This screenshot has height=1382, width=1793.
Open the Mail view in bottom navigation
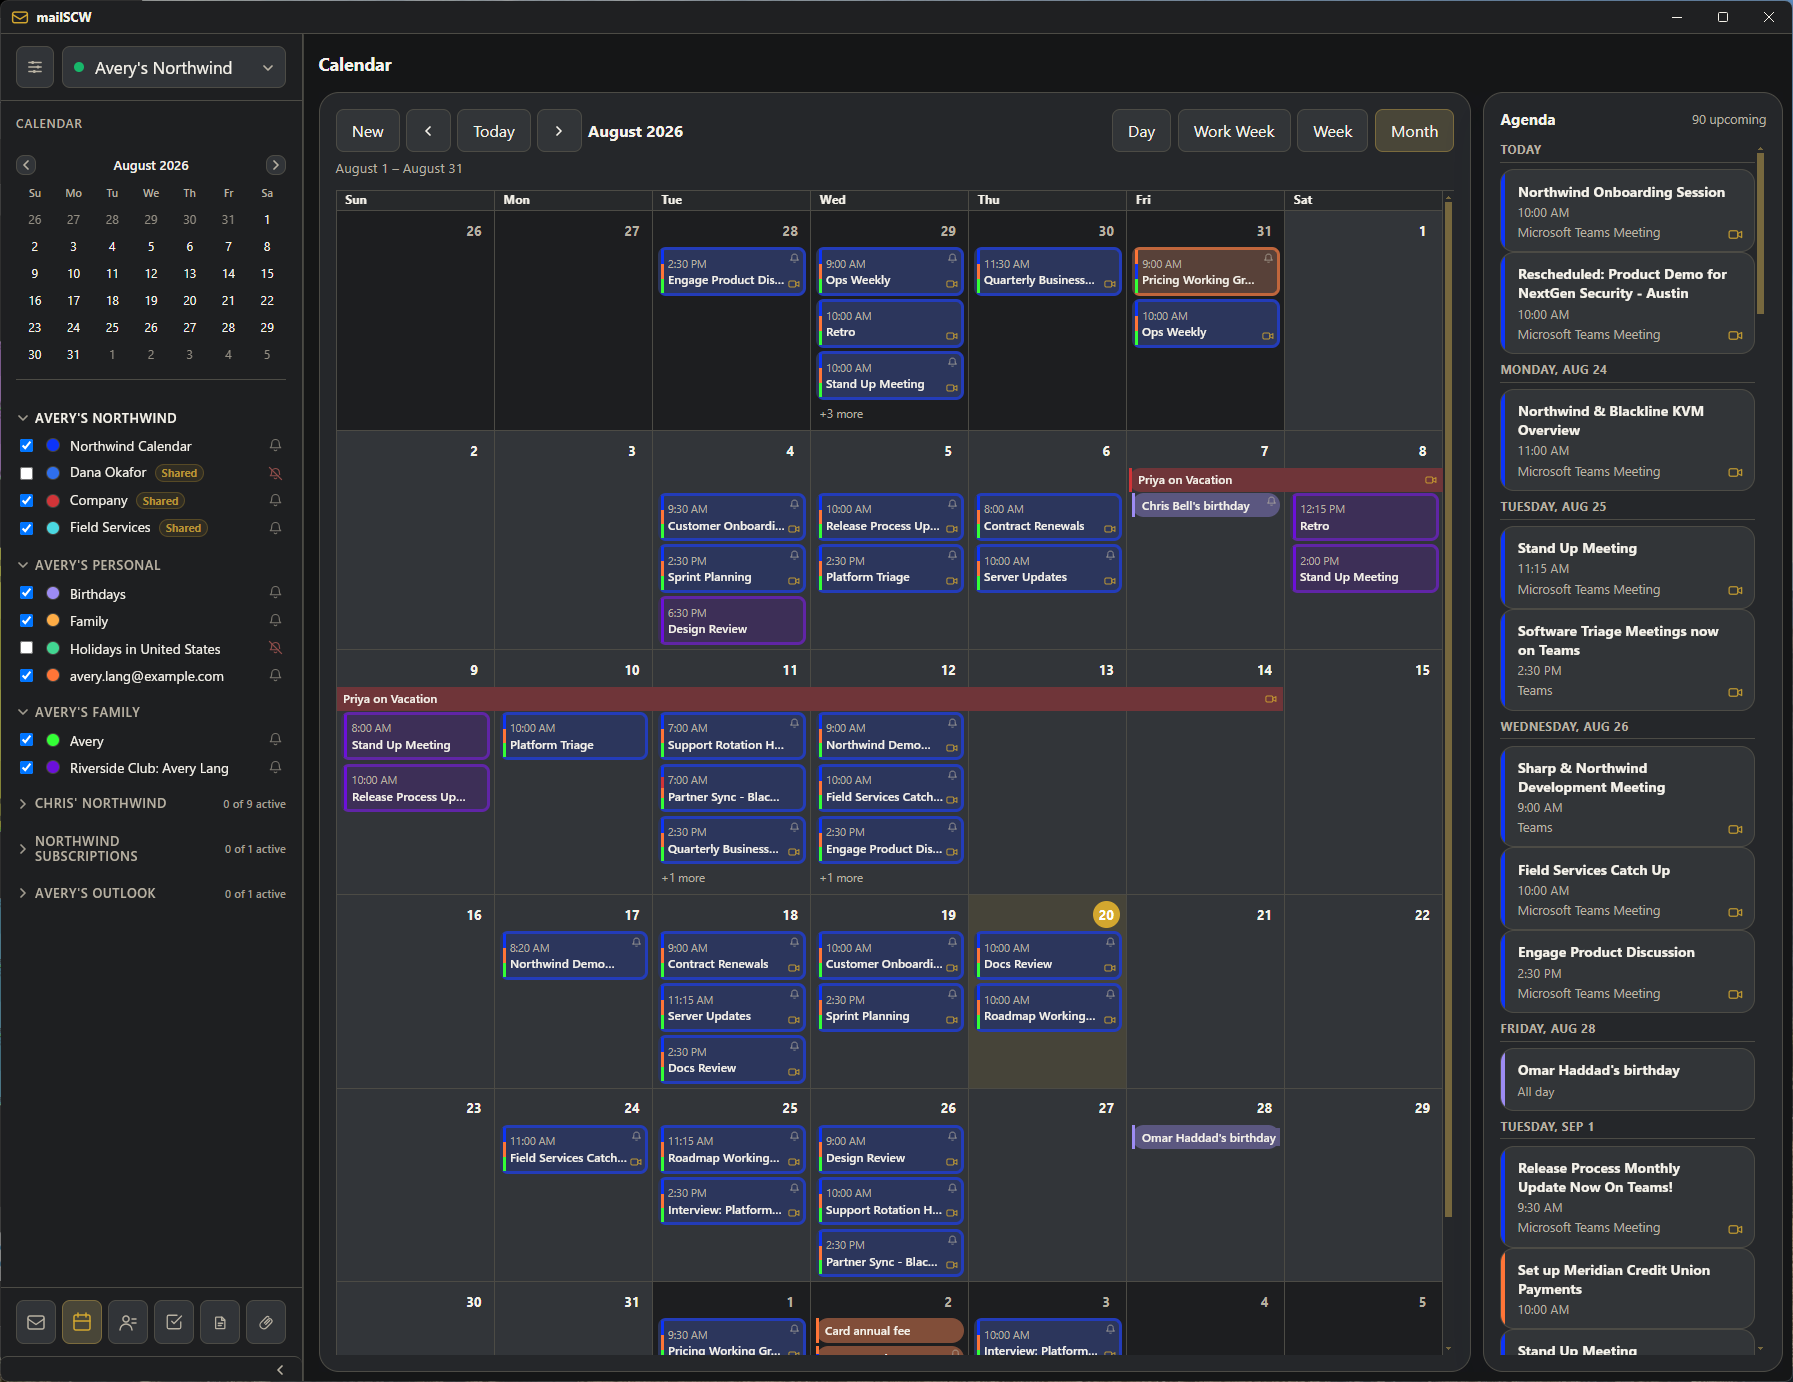point(36,1322)
